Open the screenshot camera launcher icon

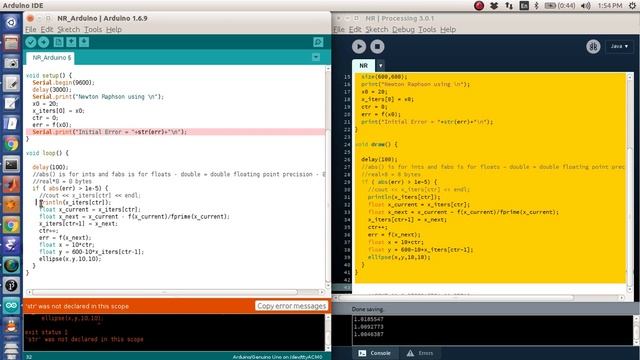pos(11,63)
